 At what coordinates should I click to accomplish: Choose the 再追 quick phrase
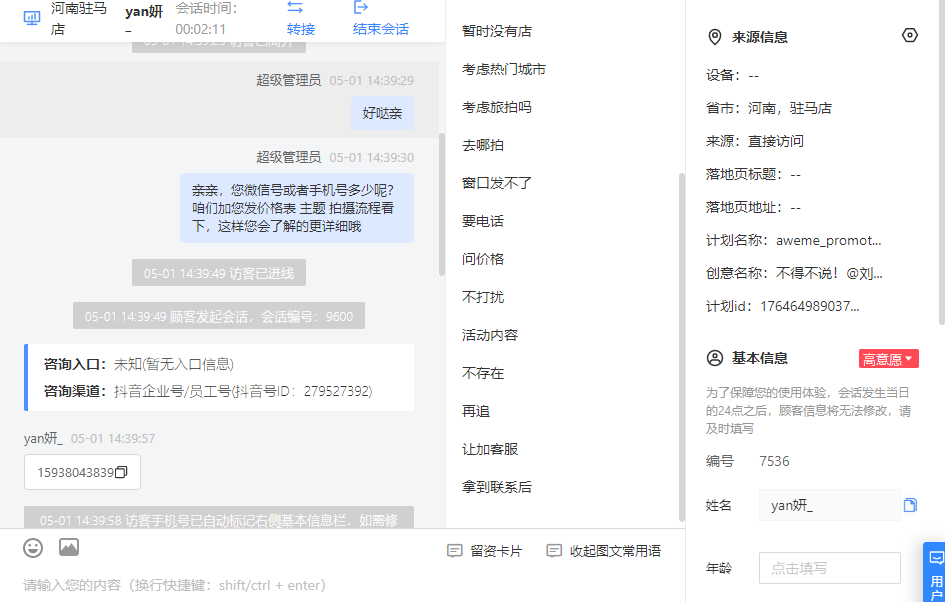tap(476, 411)
